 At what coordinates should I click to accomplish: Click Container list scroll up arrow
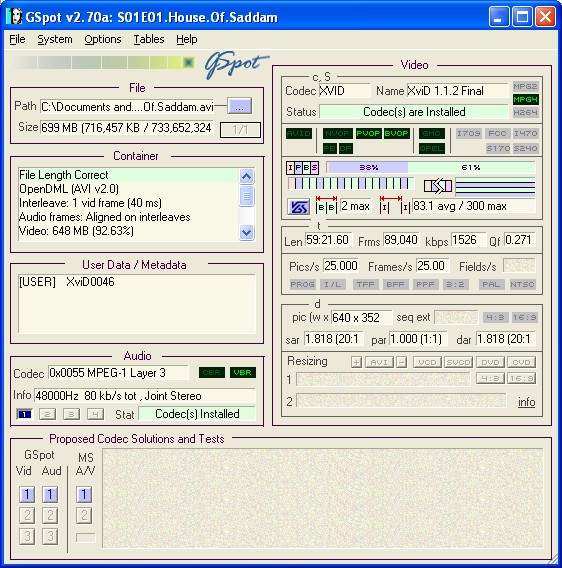coord(246,176)
